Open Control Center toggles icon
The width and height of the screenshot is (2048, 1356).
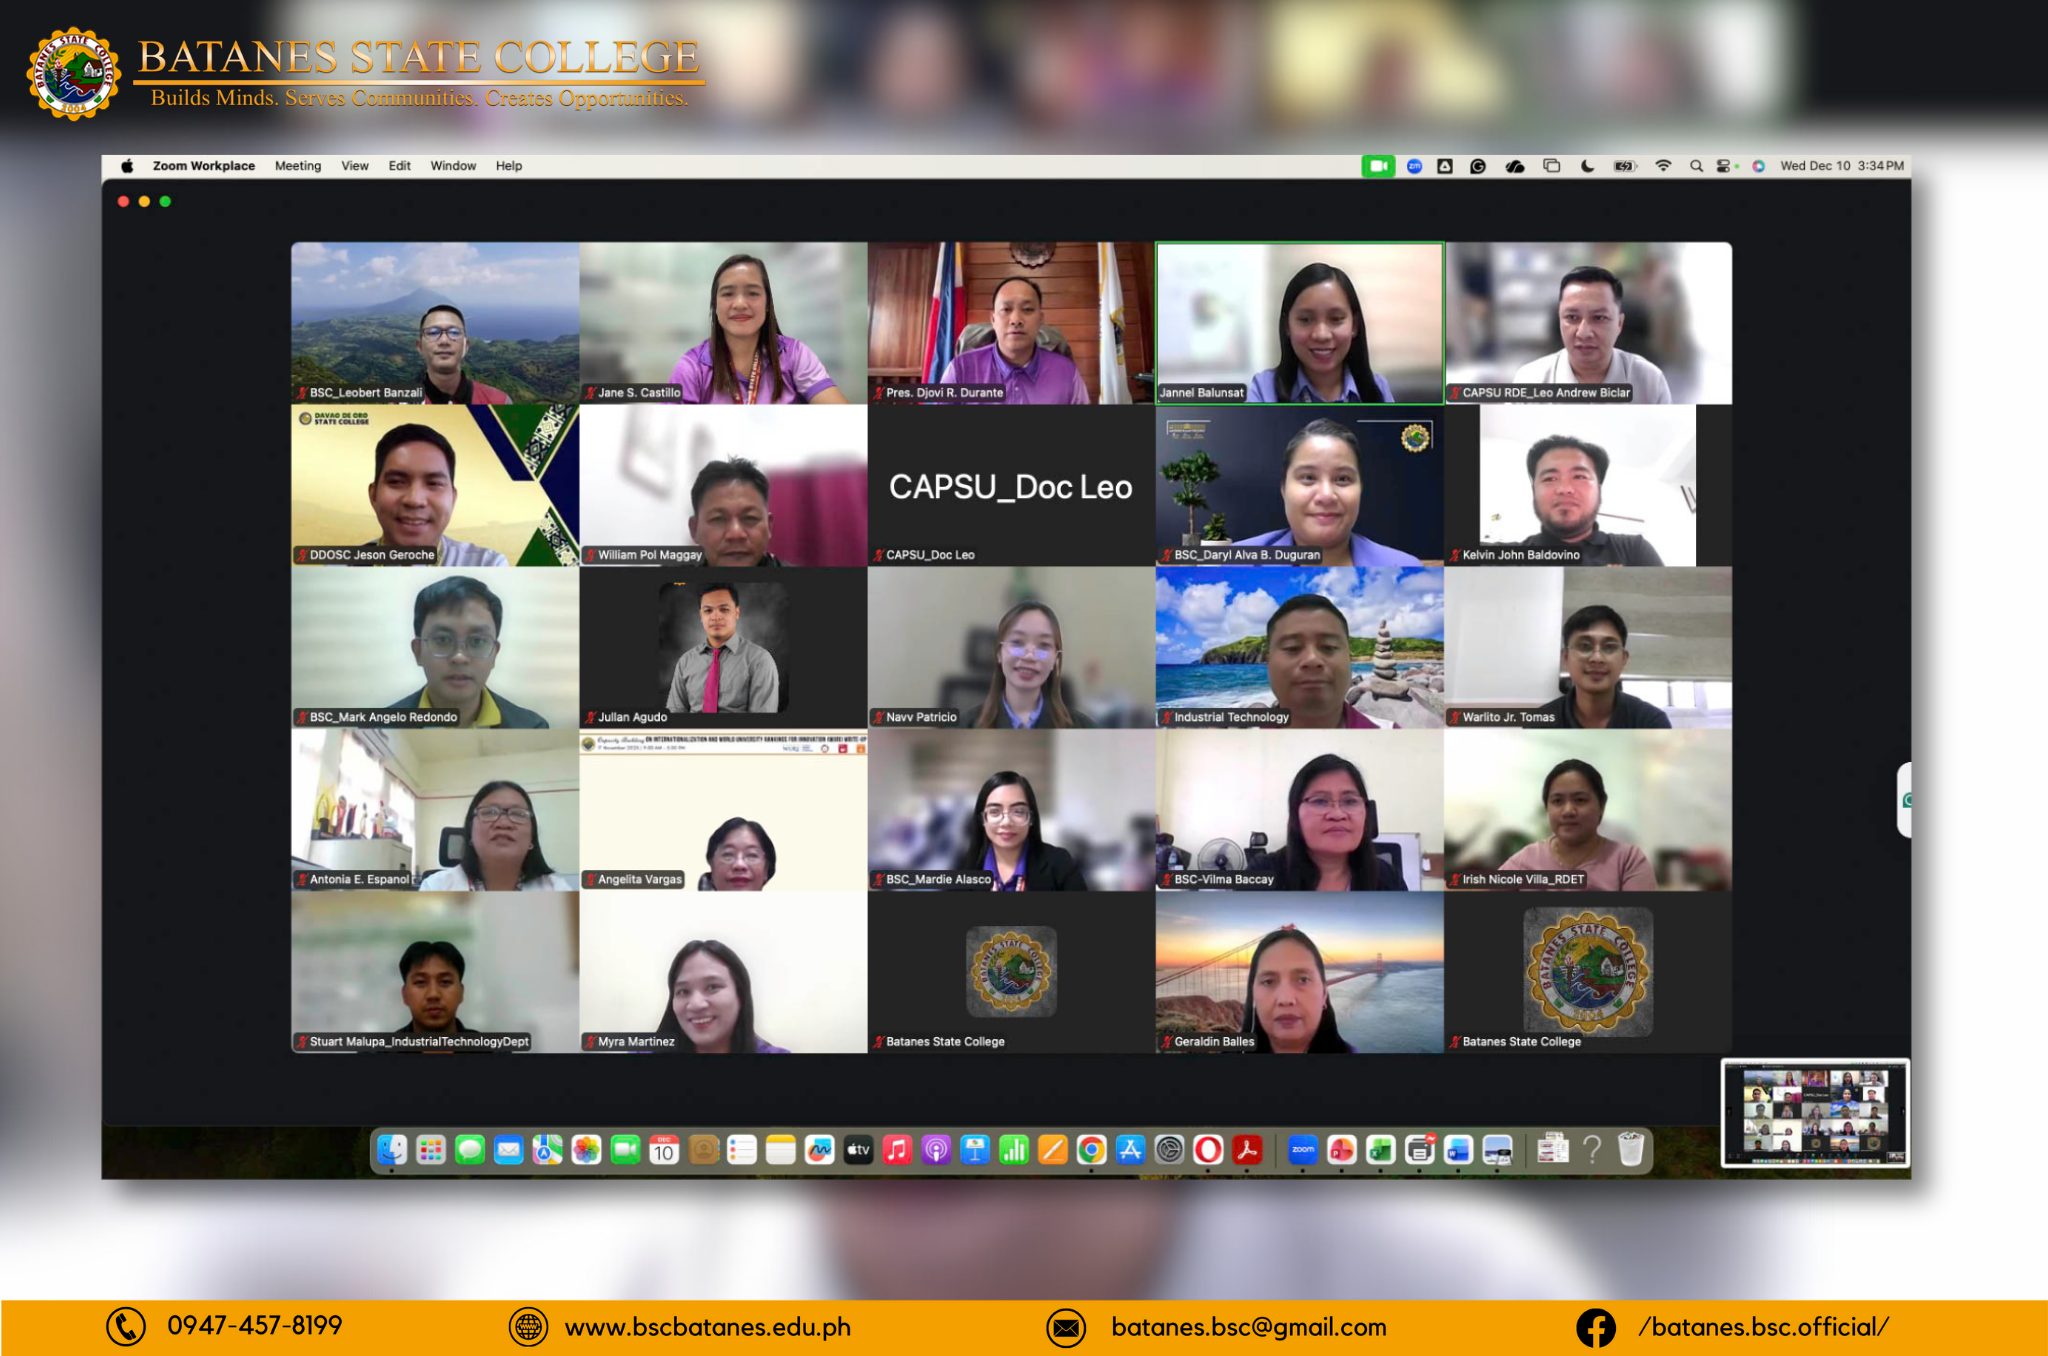(1724, 166)
